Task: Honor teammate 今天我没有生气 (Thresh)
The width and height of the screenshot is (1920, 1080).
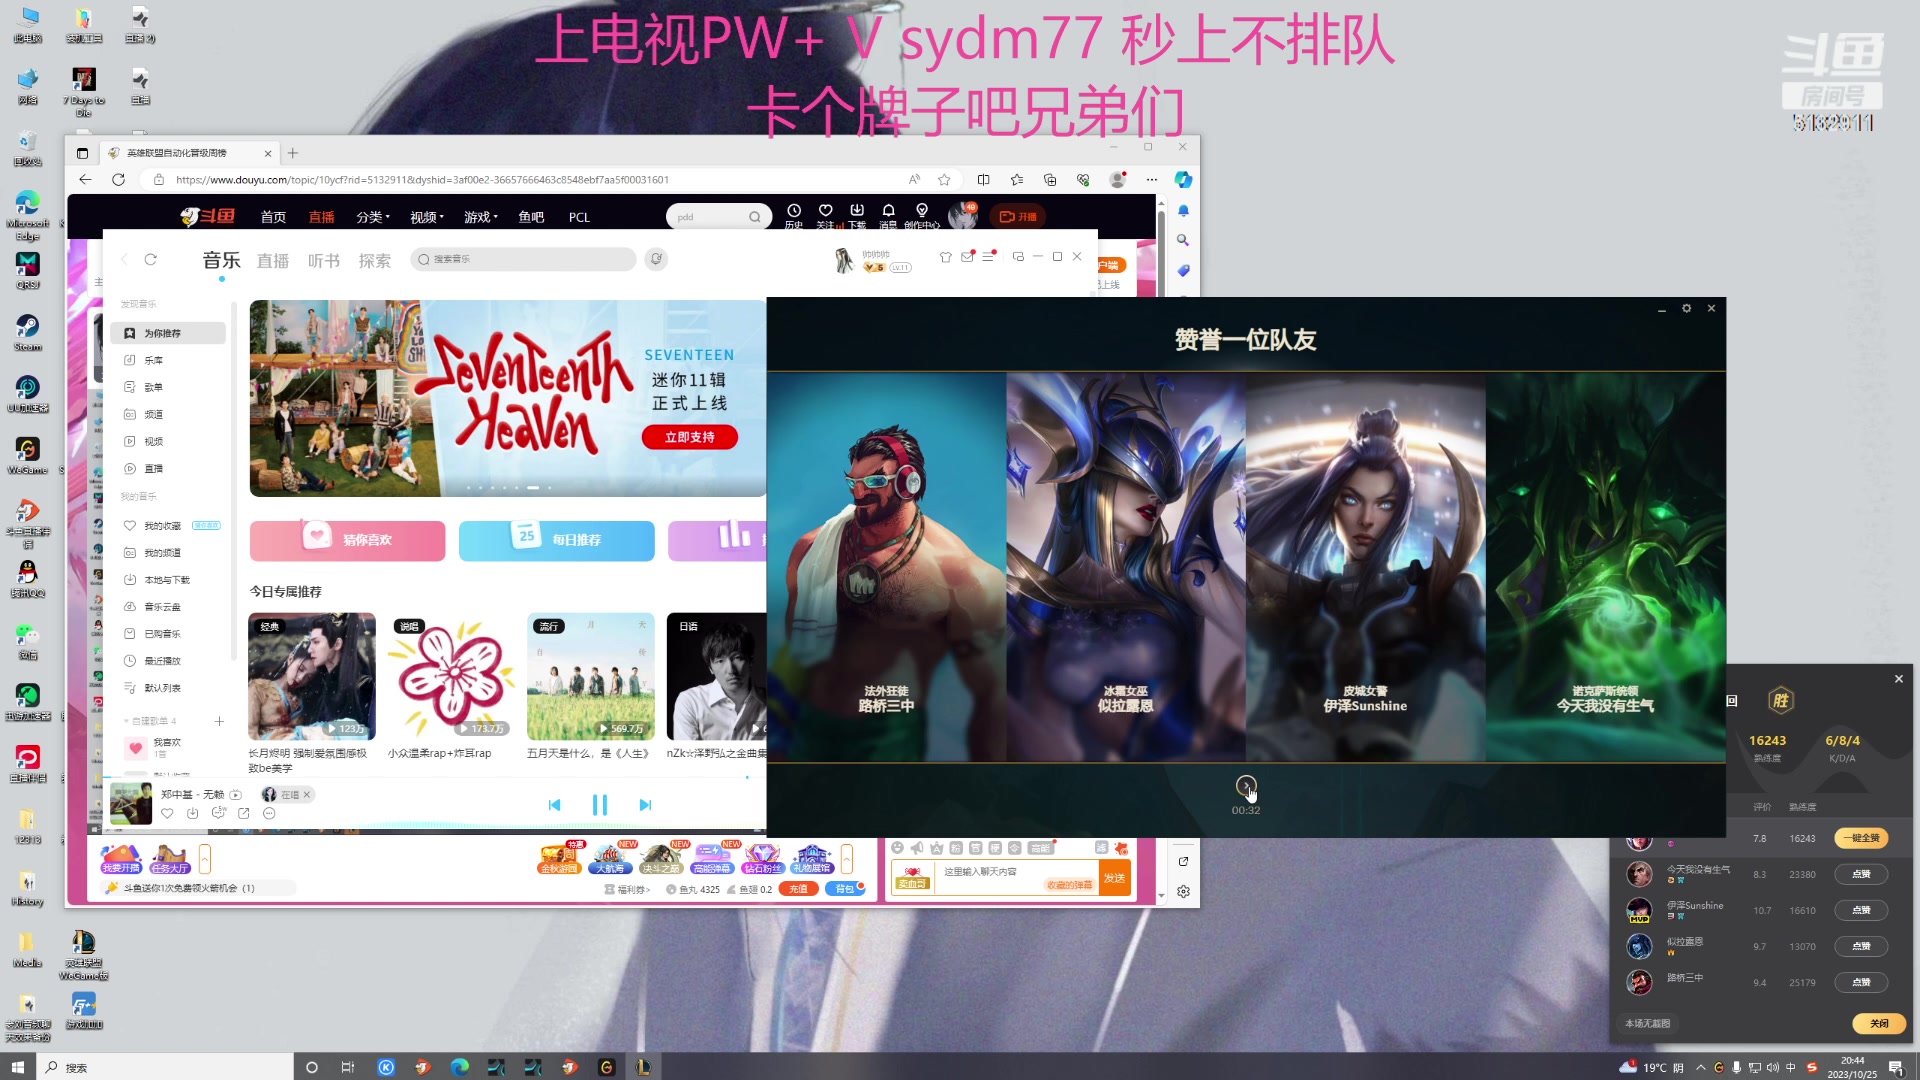Action: pos(1606,567)
